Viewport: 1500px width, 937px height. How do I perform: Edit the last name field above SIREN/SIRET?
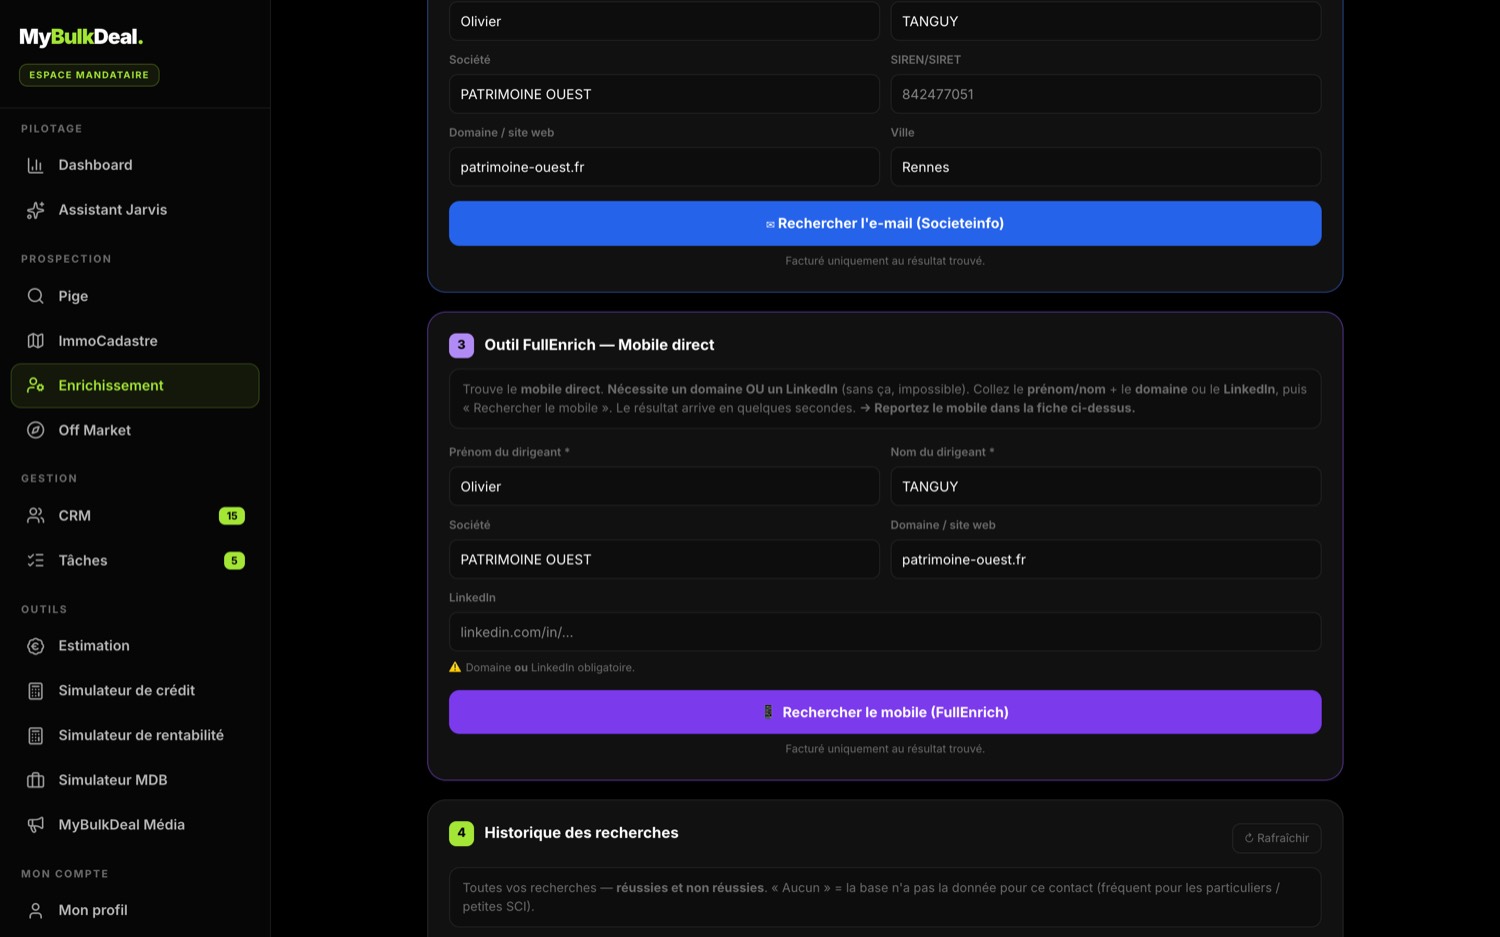point(1106,21)
